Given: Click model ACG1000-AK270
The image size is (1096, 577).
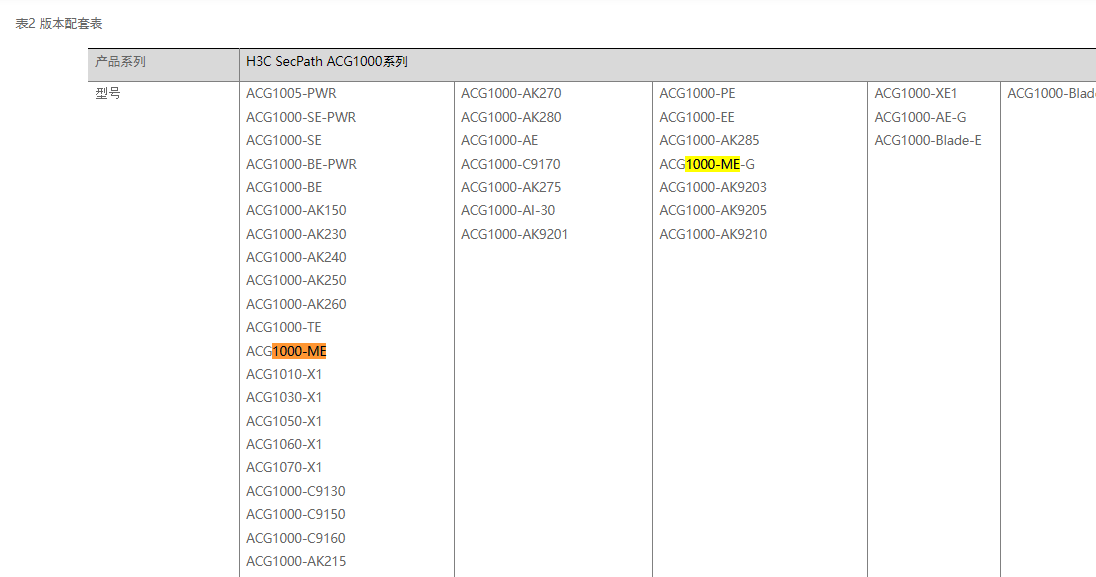Looking at the screenshot, I should click(x=511, y=94).
